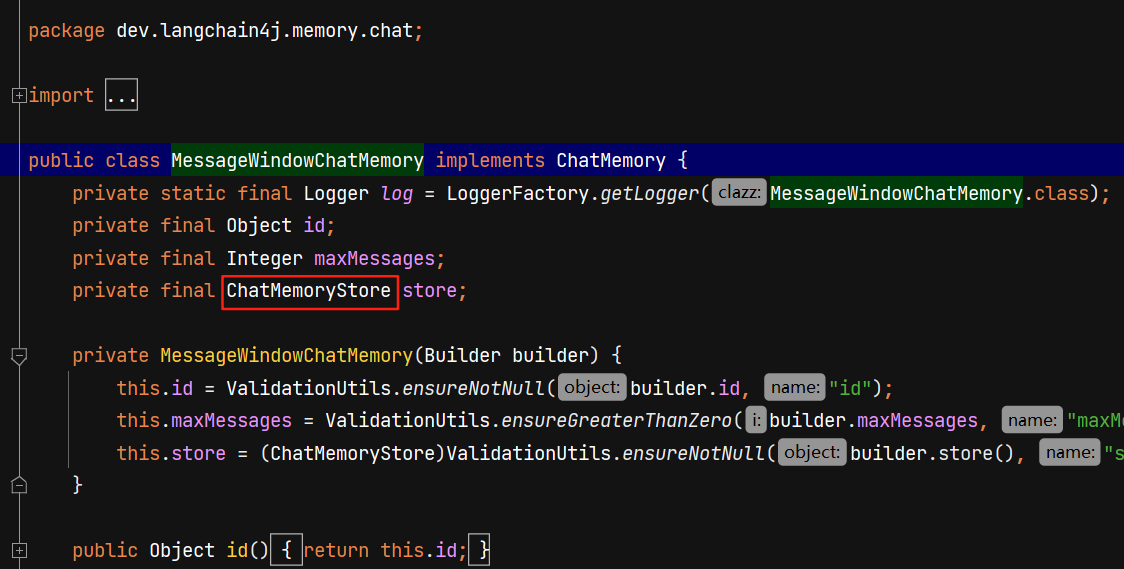
Task: Click the Builder parameter type
Action: 462,355
